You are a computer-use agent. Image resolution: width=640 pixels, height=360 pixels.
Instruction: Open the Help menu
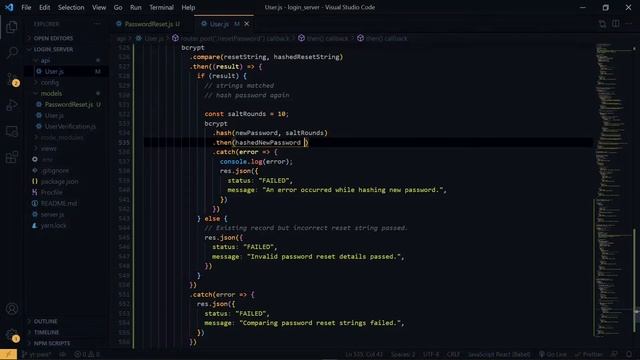pyautogui.click(x=188, y=7)
